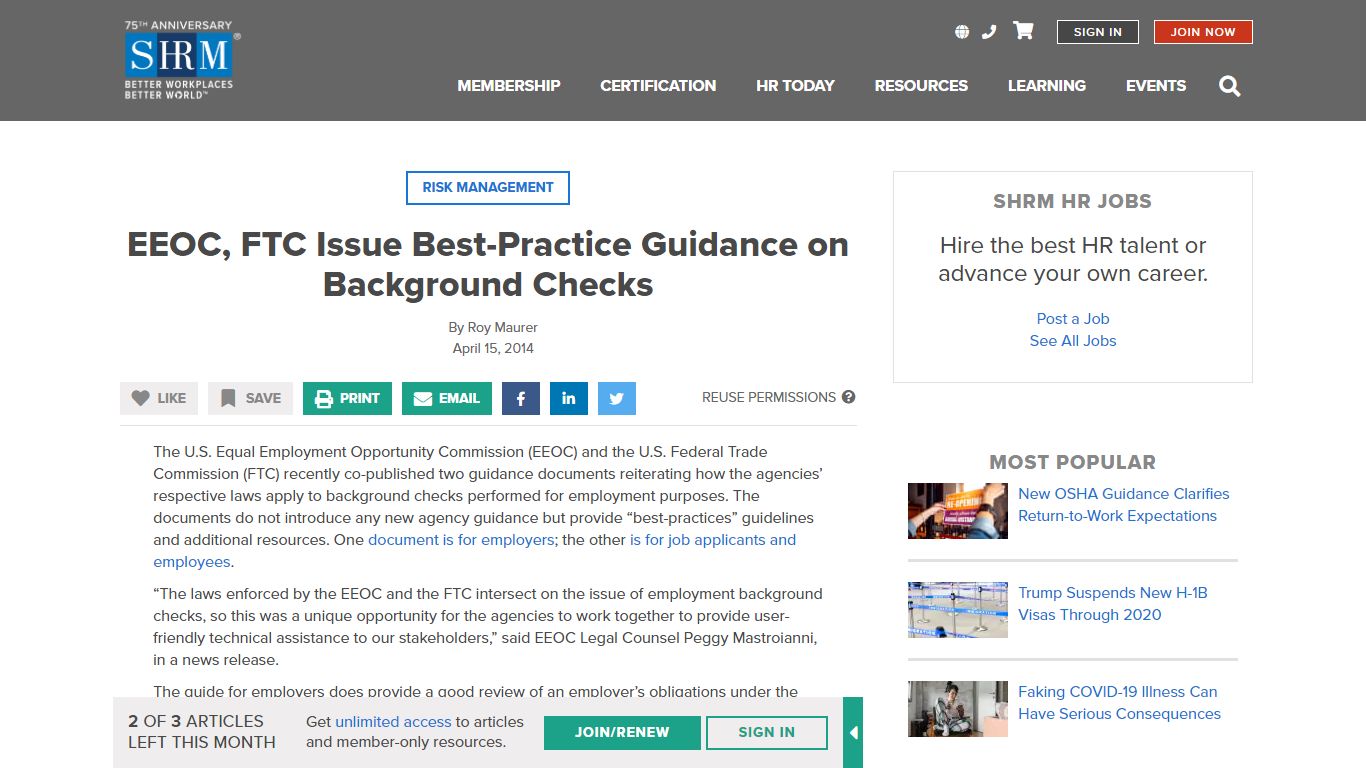Save this article bookmark

(250, 398)
